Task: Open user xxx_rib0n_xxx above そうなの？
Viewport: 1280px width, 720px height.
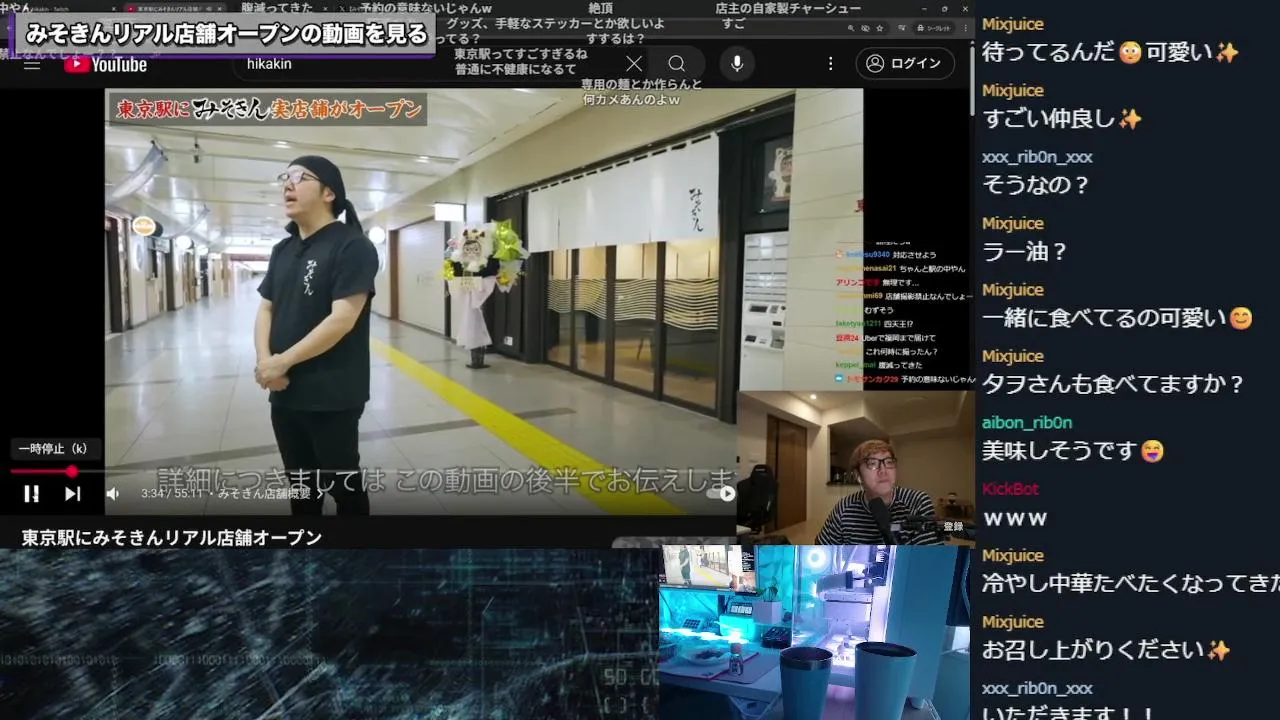Action: [1037, 157]
